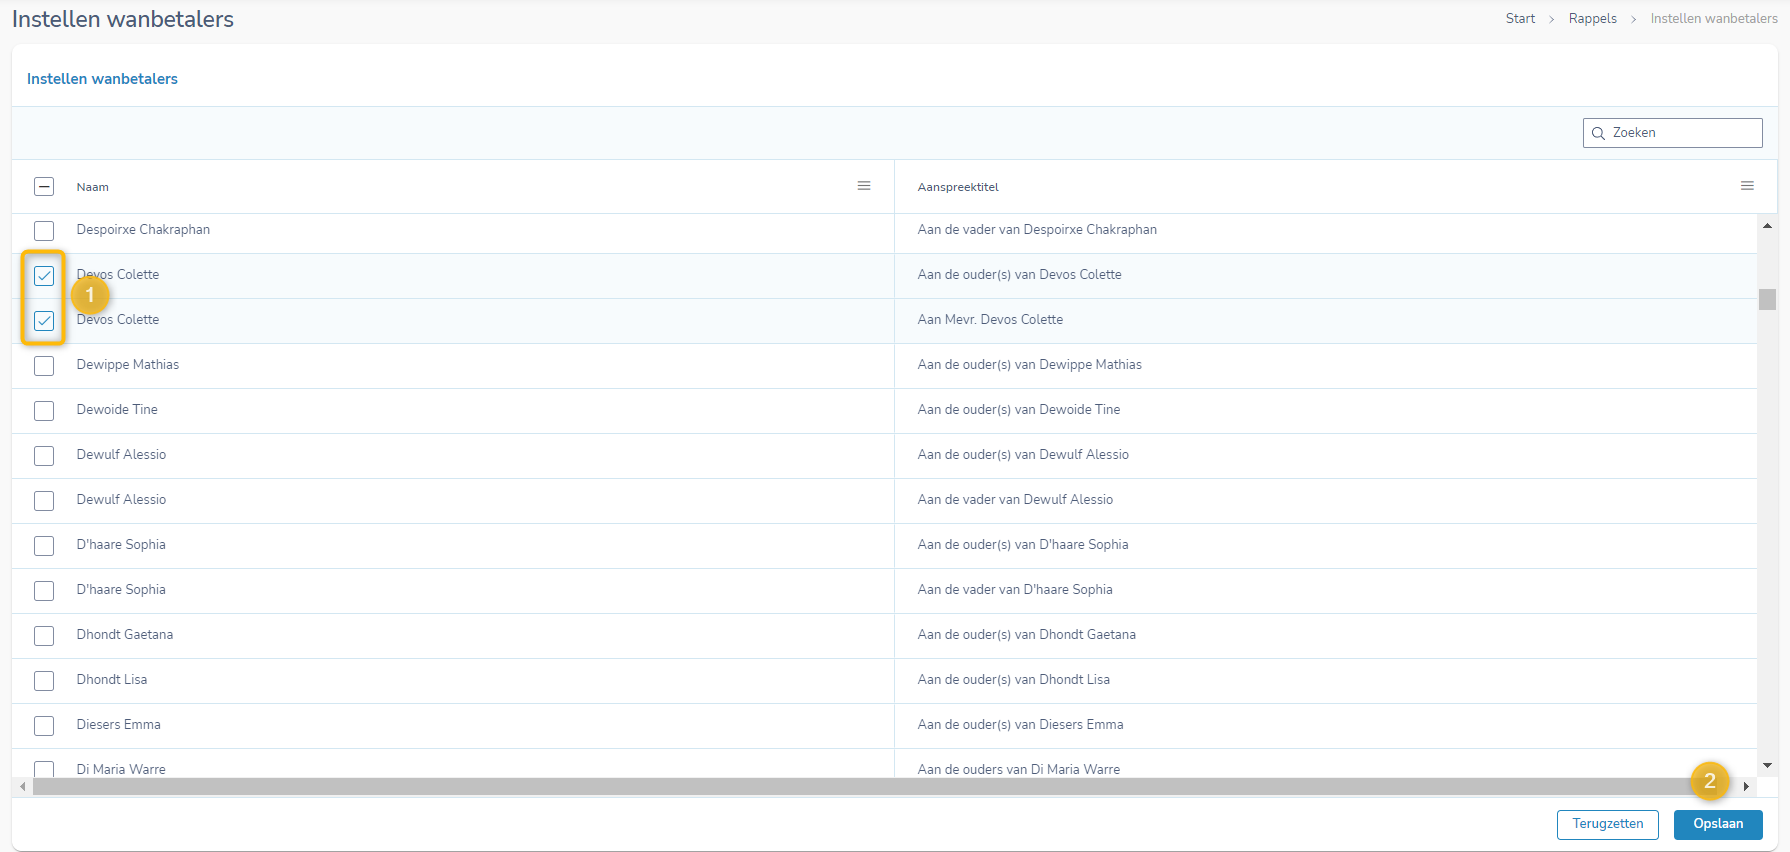The width and height of the screenshot is (1790, 852).
Task: Click the horizontal scrollbar track
Action: click(x=860, y=787)
